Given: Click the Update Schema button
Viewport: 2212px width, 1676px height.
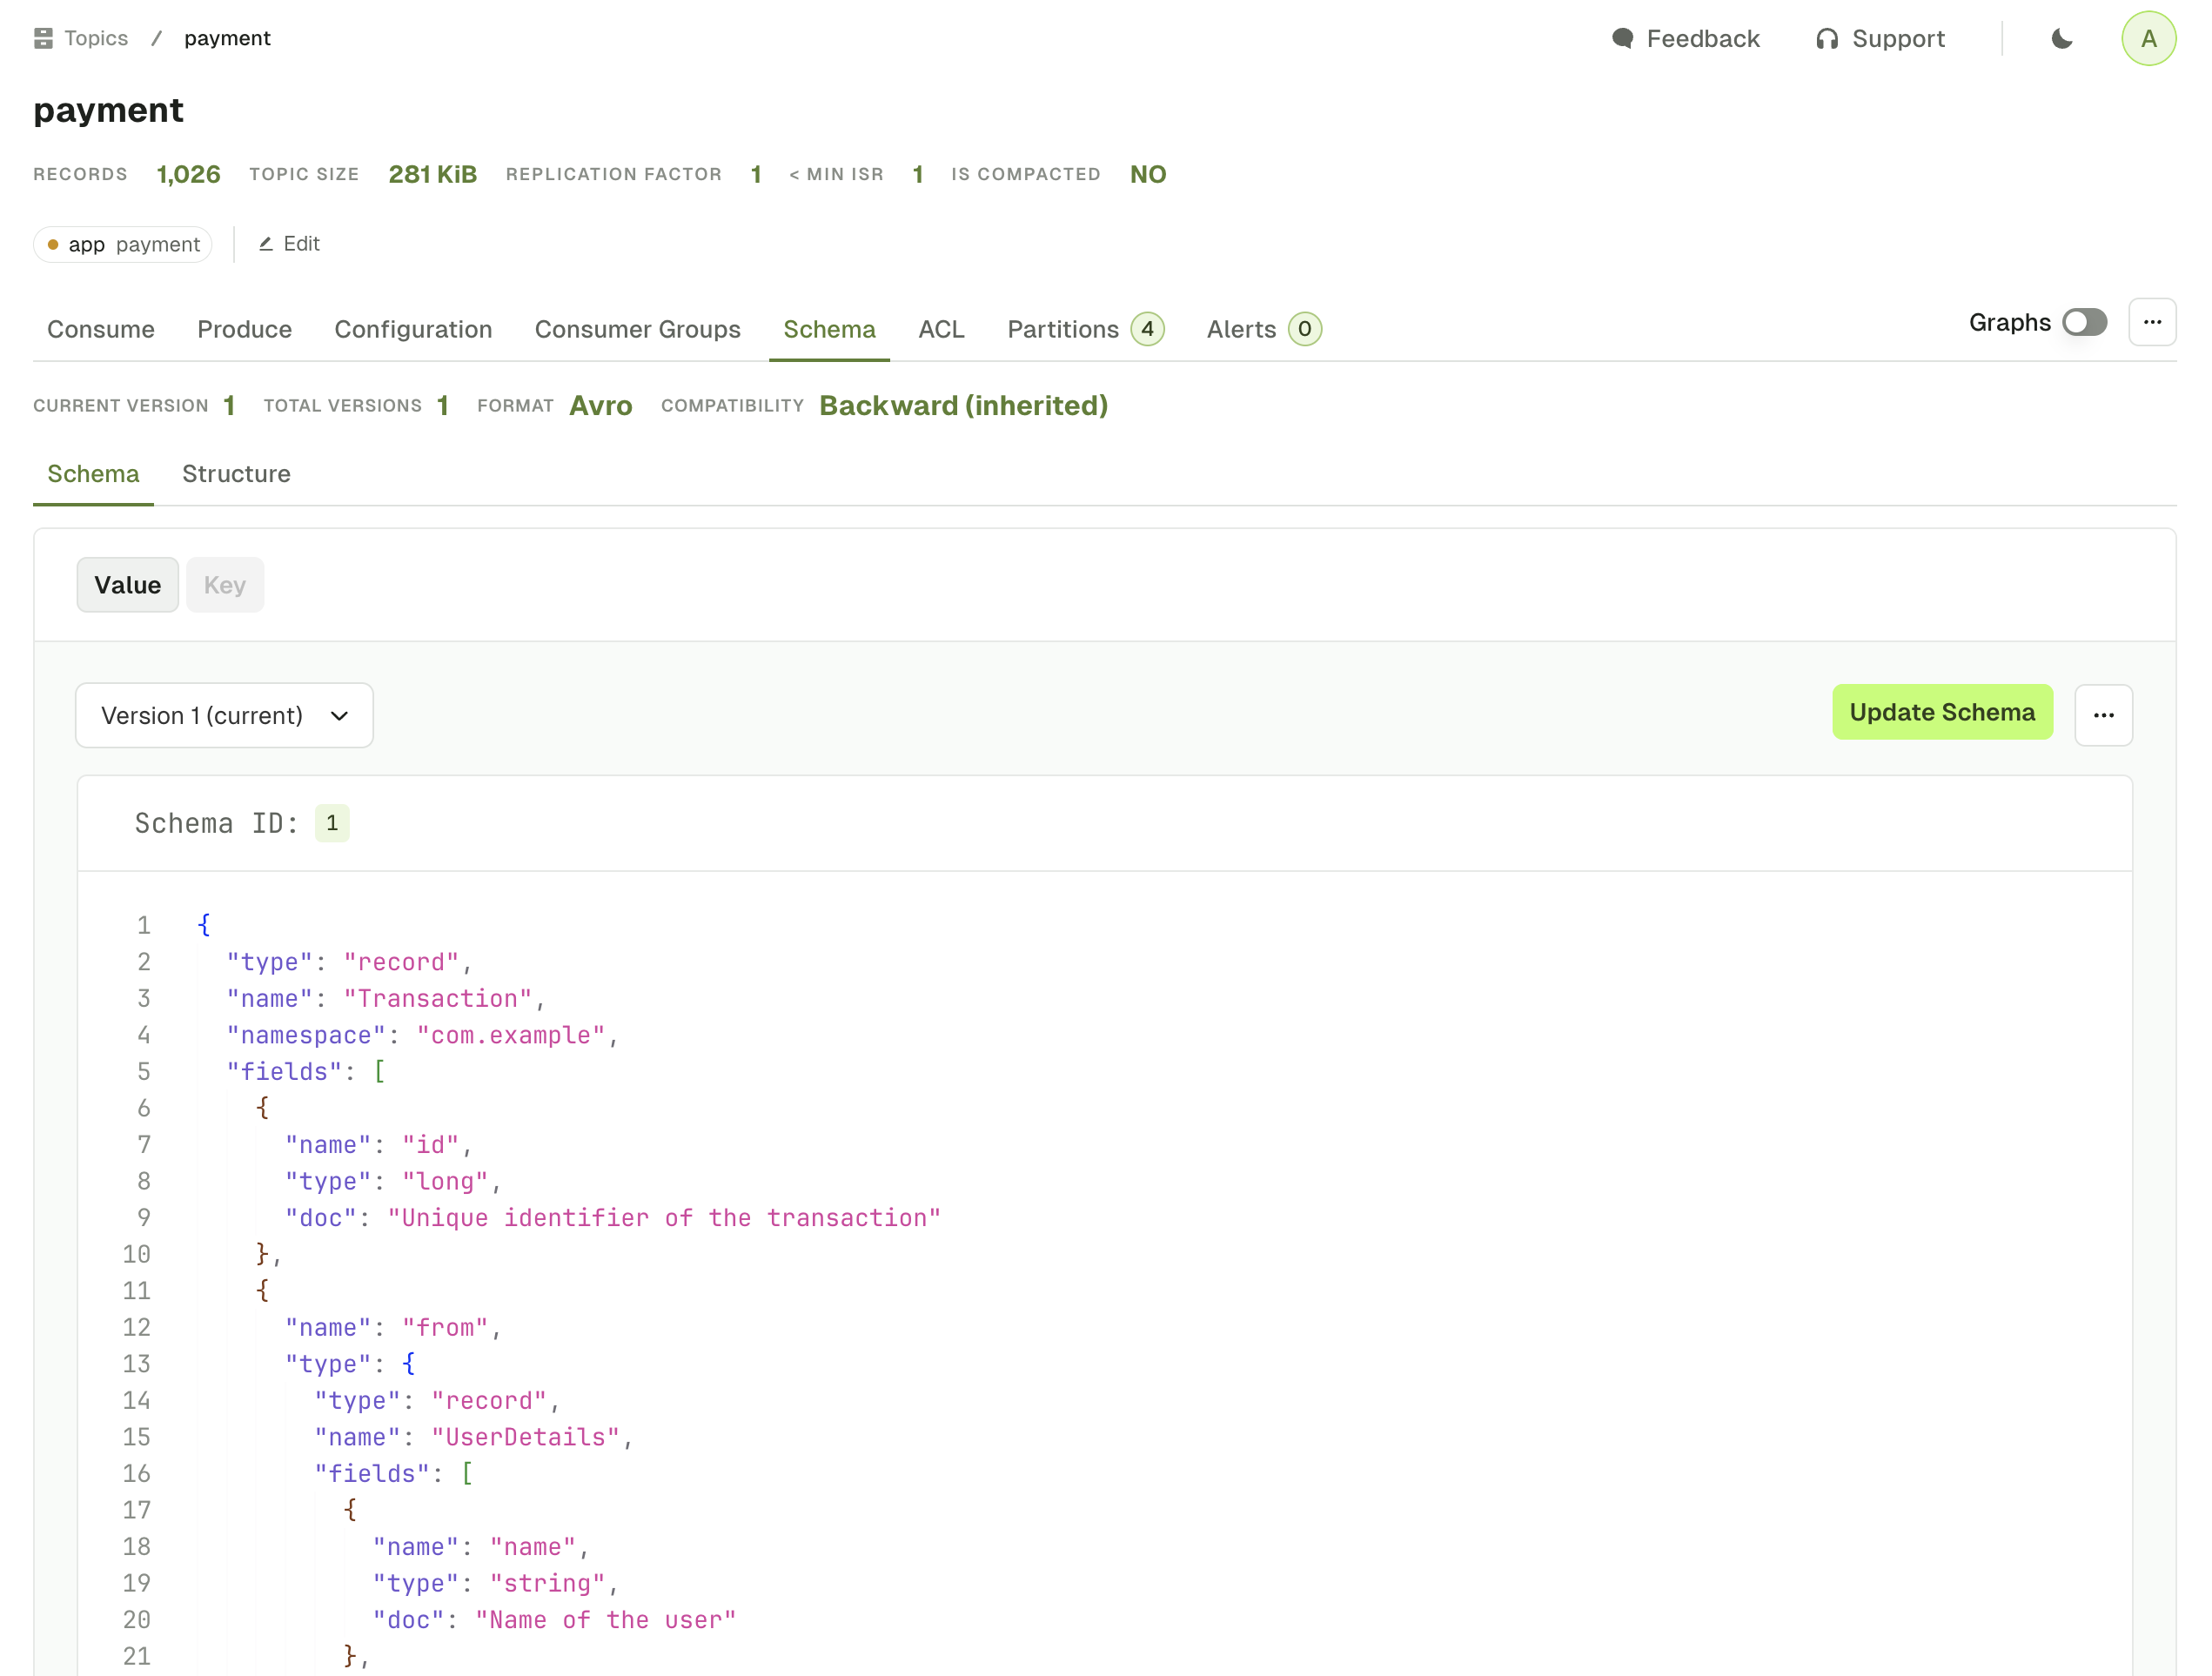Looking at the screenshot, I should coord(1942,712).
